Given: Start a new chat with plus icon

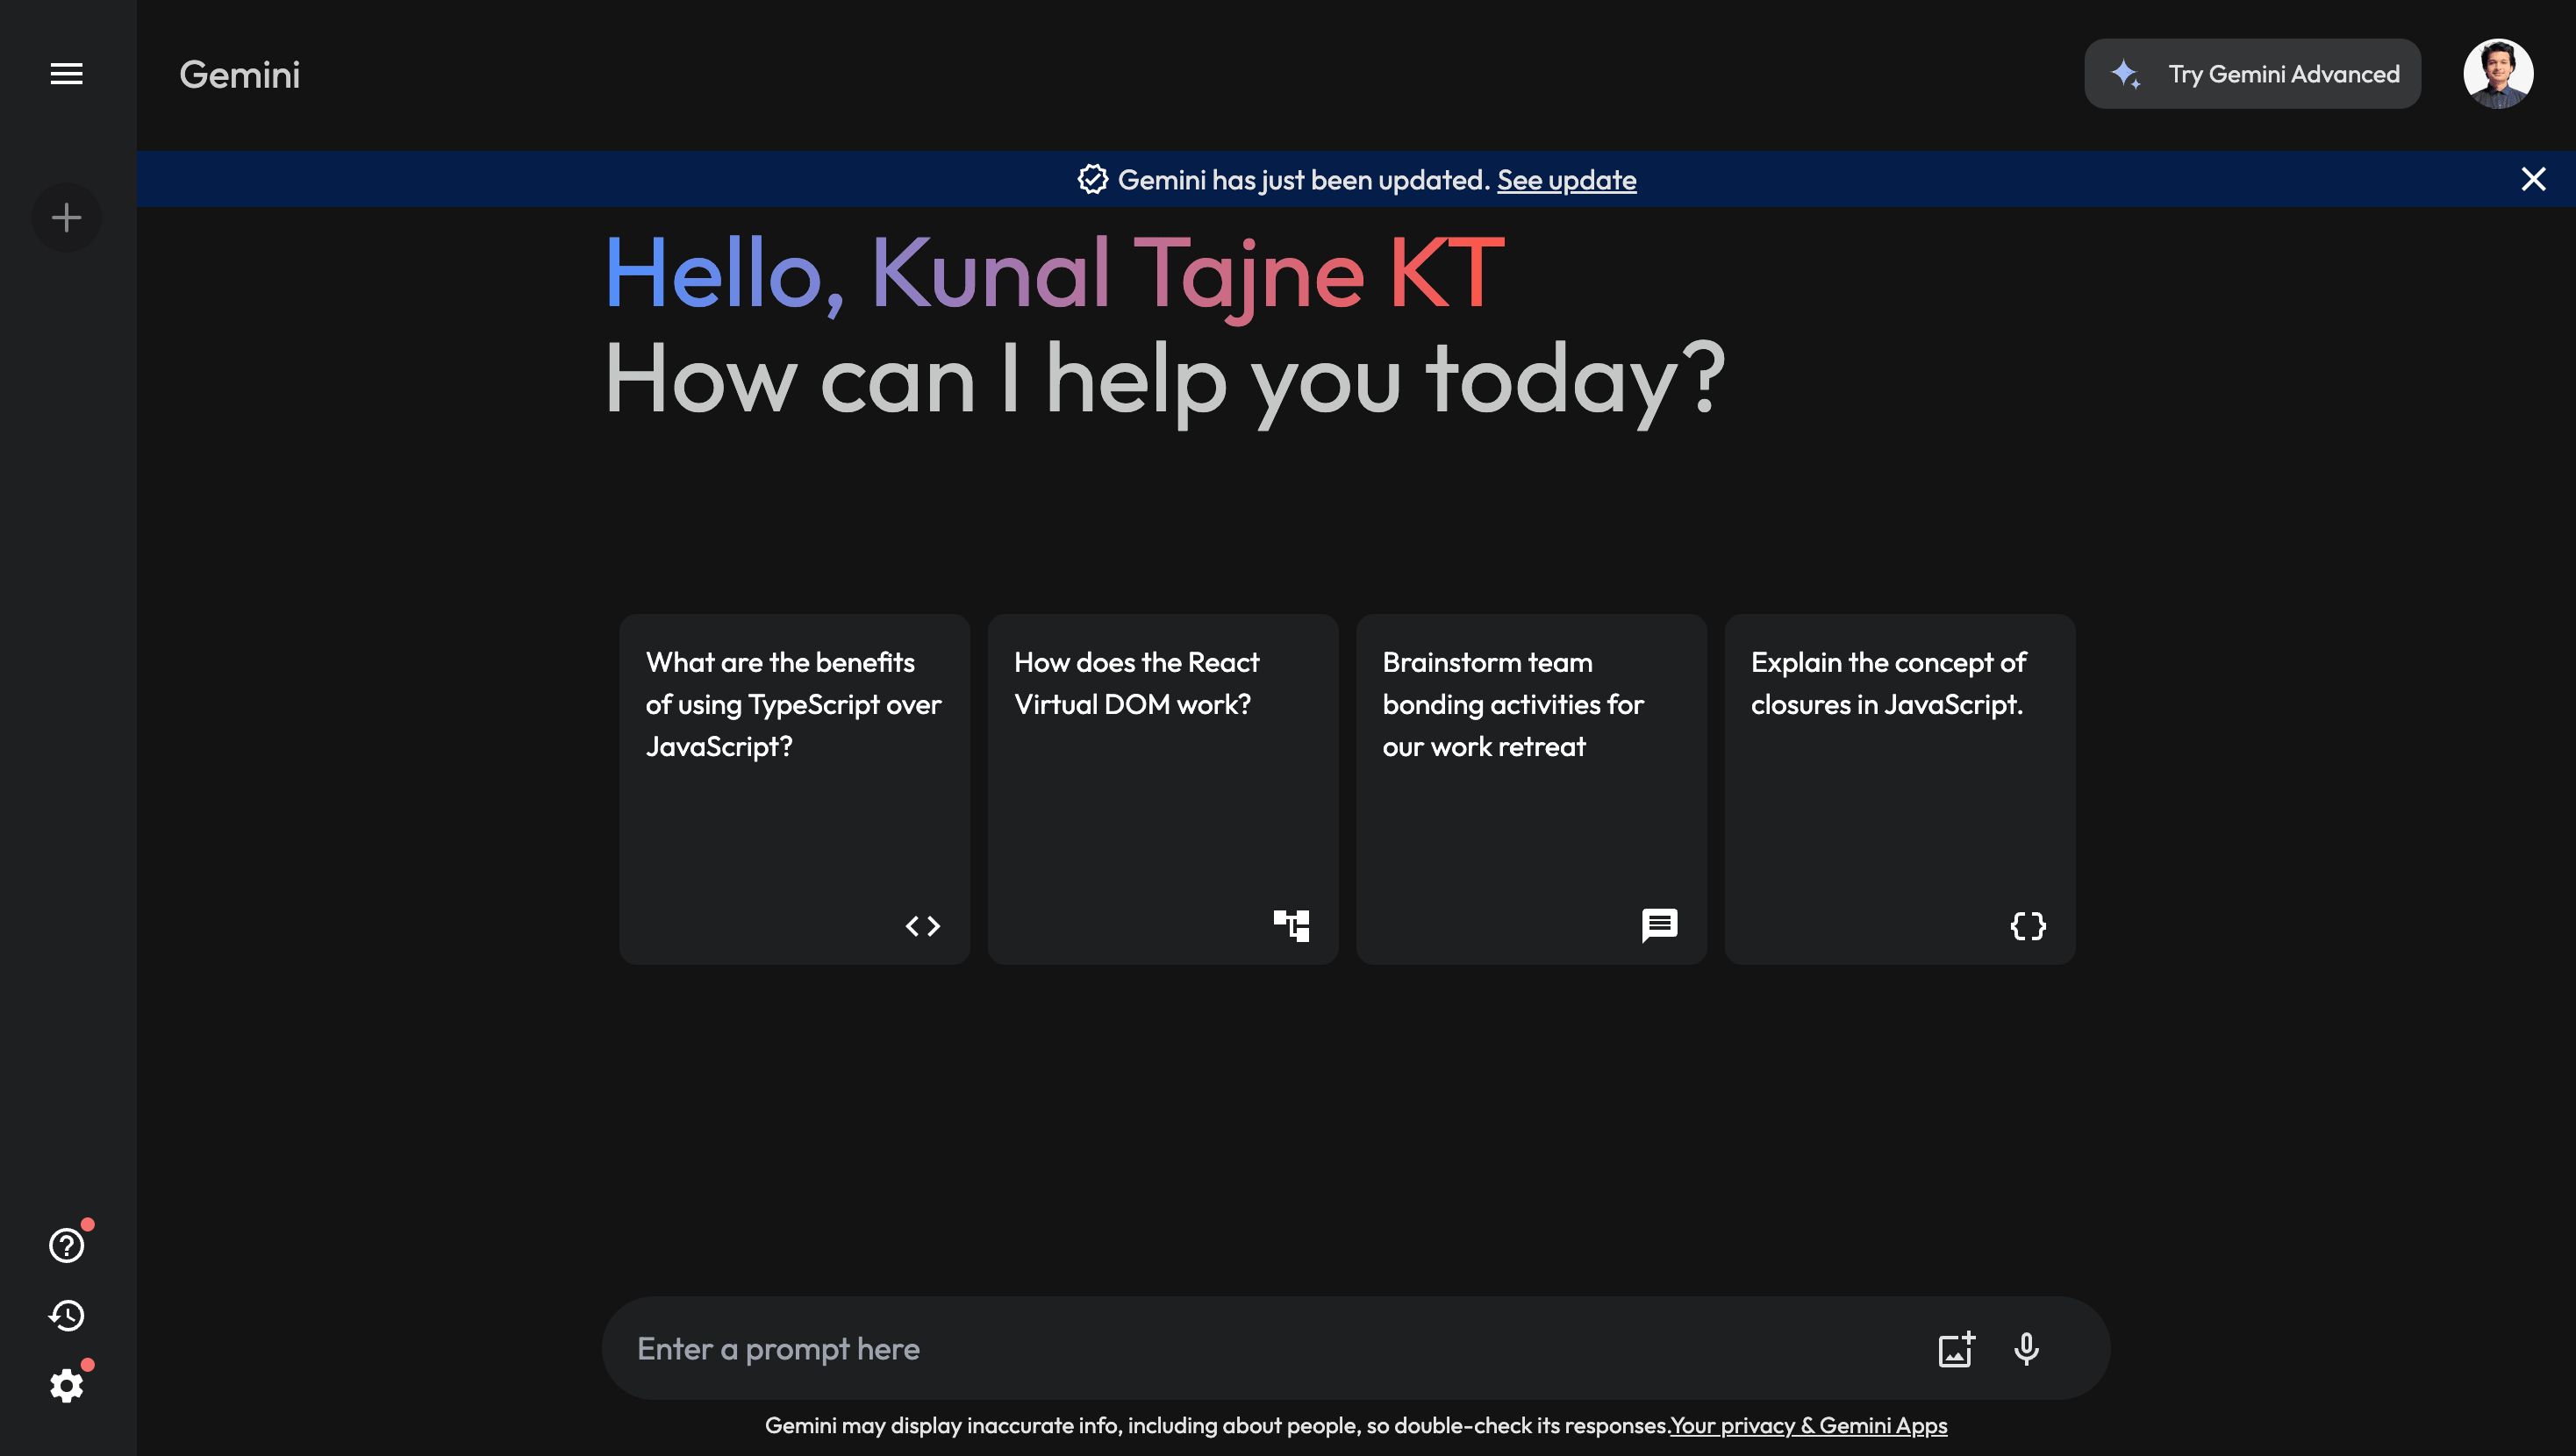Looking at the screenshot, I should (66, 217).
